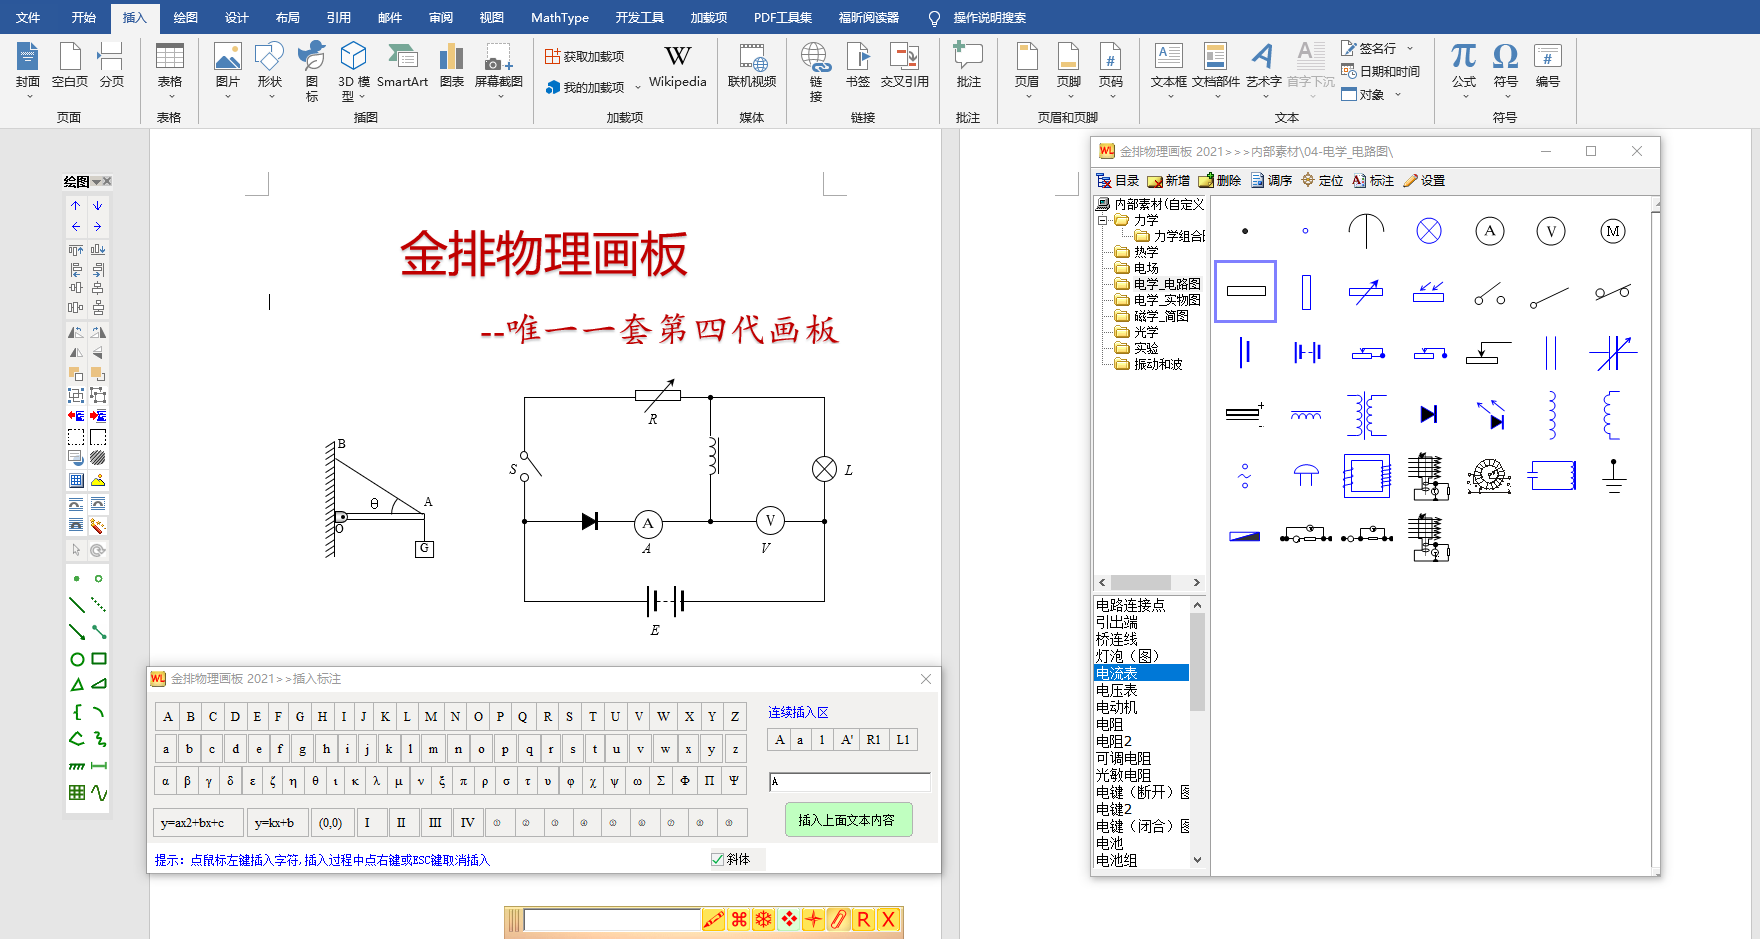Image resolution: width=1760 pixels, height=939 pixels.
Task: Open the PDF工具集 tab
Action: pyautogui.click(x=783, y=17)
